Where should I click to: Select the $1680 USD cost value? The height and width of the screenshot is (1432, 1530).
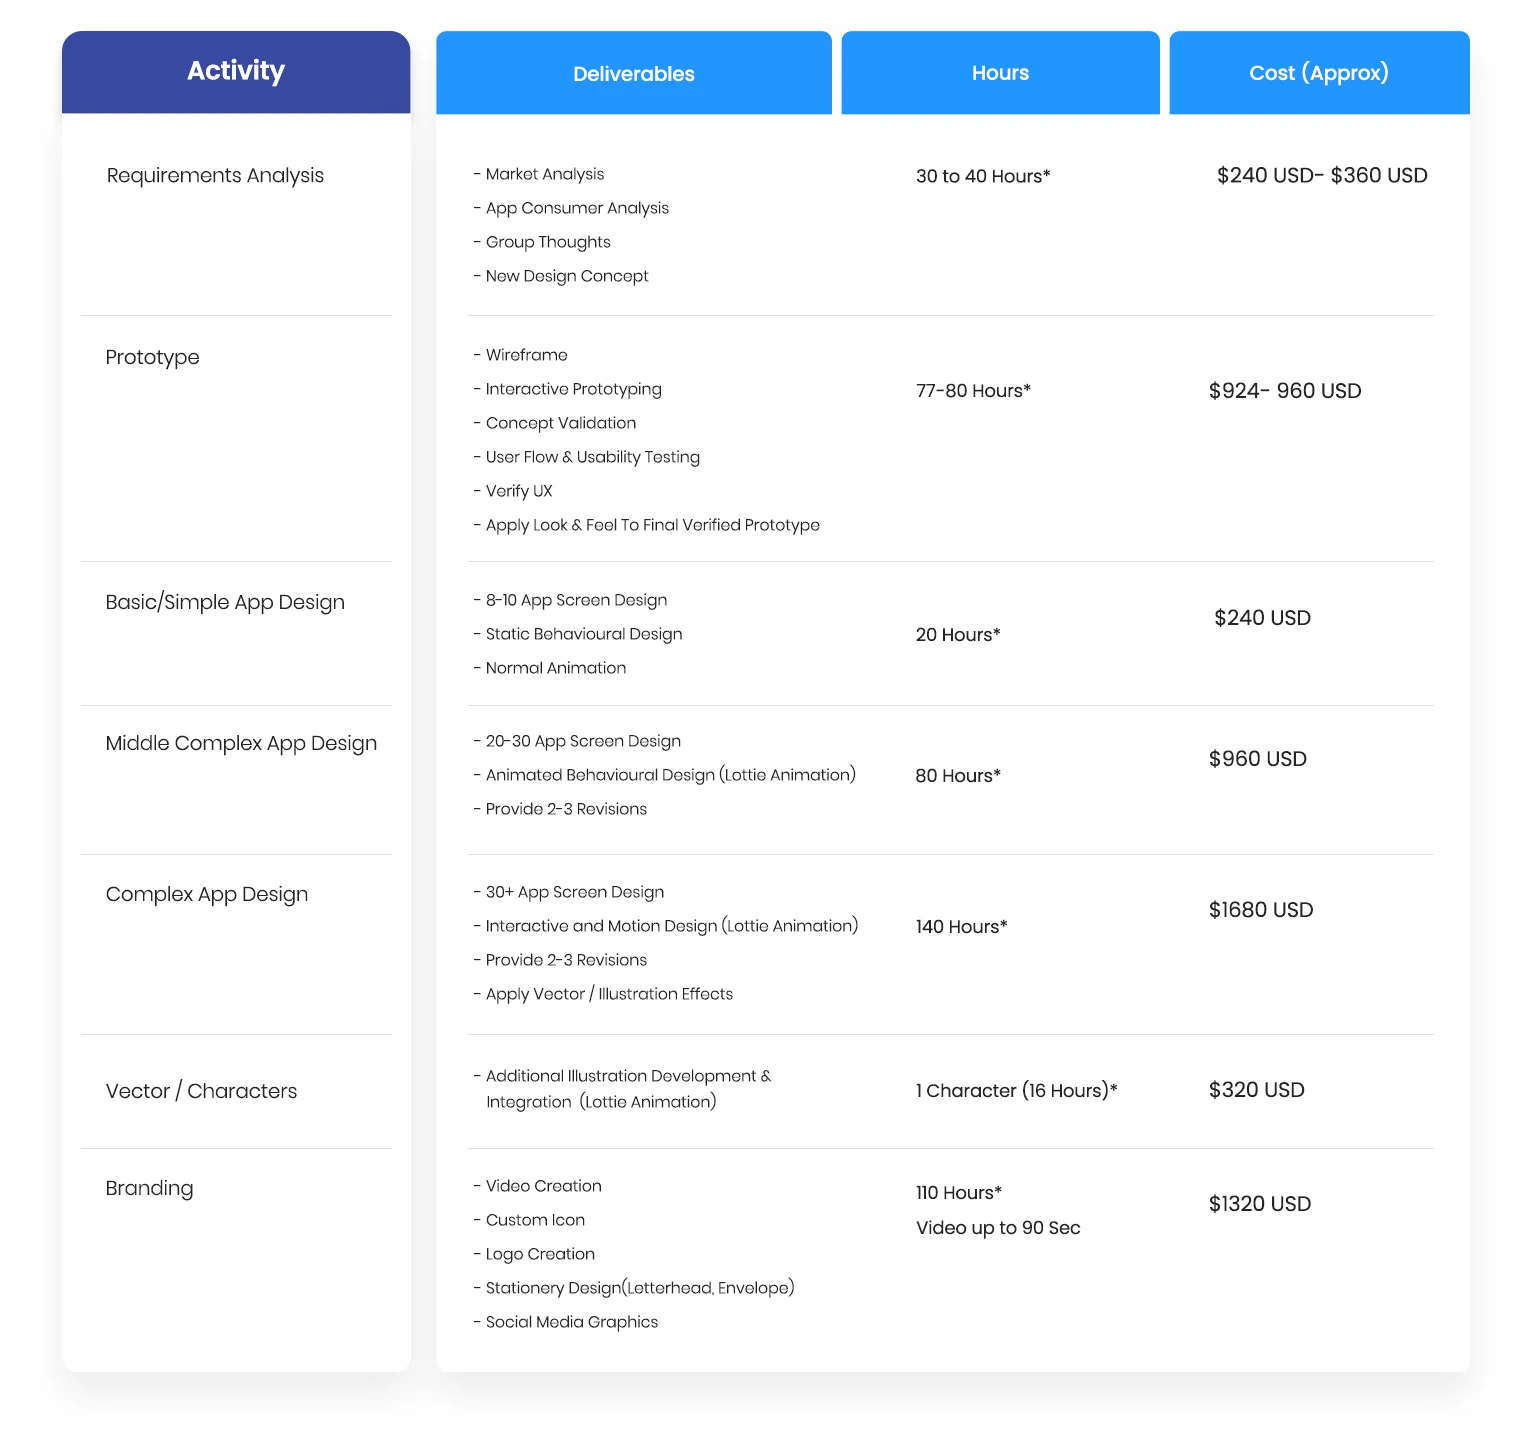pyautogui.click(x=1260, y=910)
